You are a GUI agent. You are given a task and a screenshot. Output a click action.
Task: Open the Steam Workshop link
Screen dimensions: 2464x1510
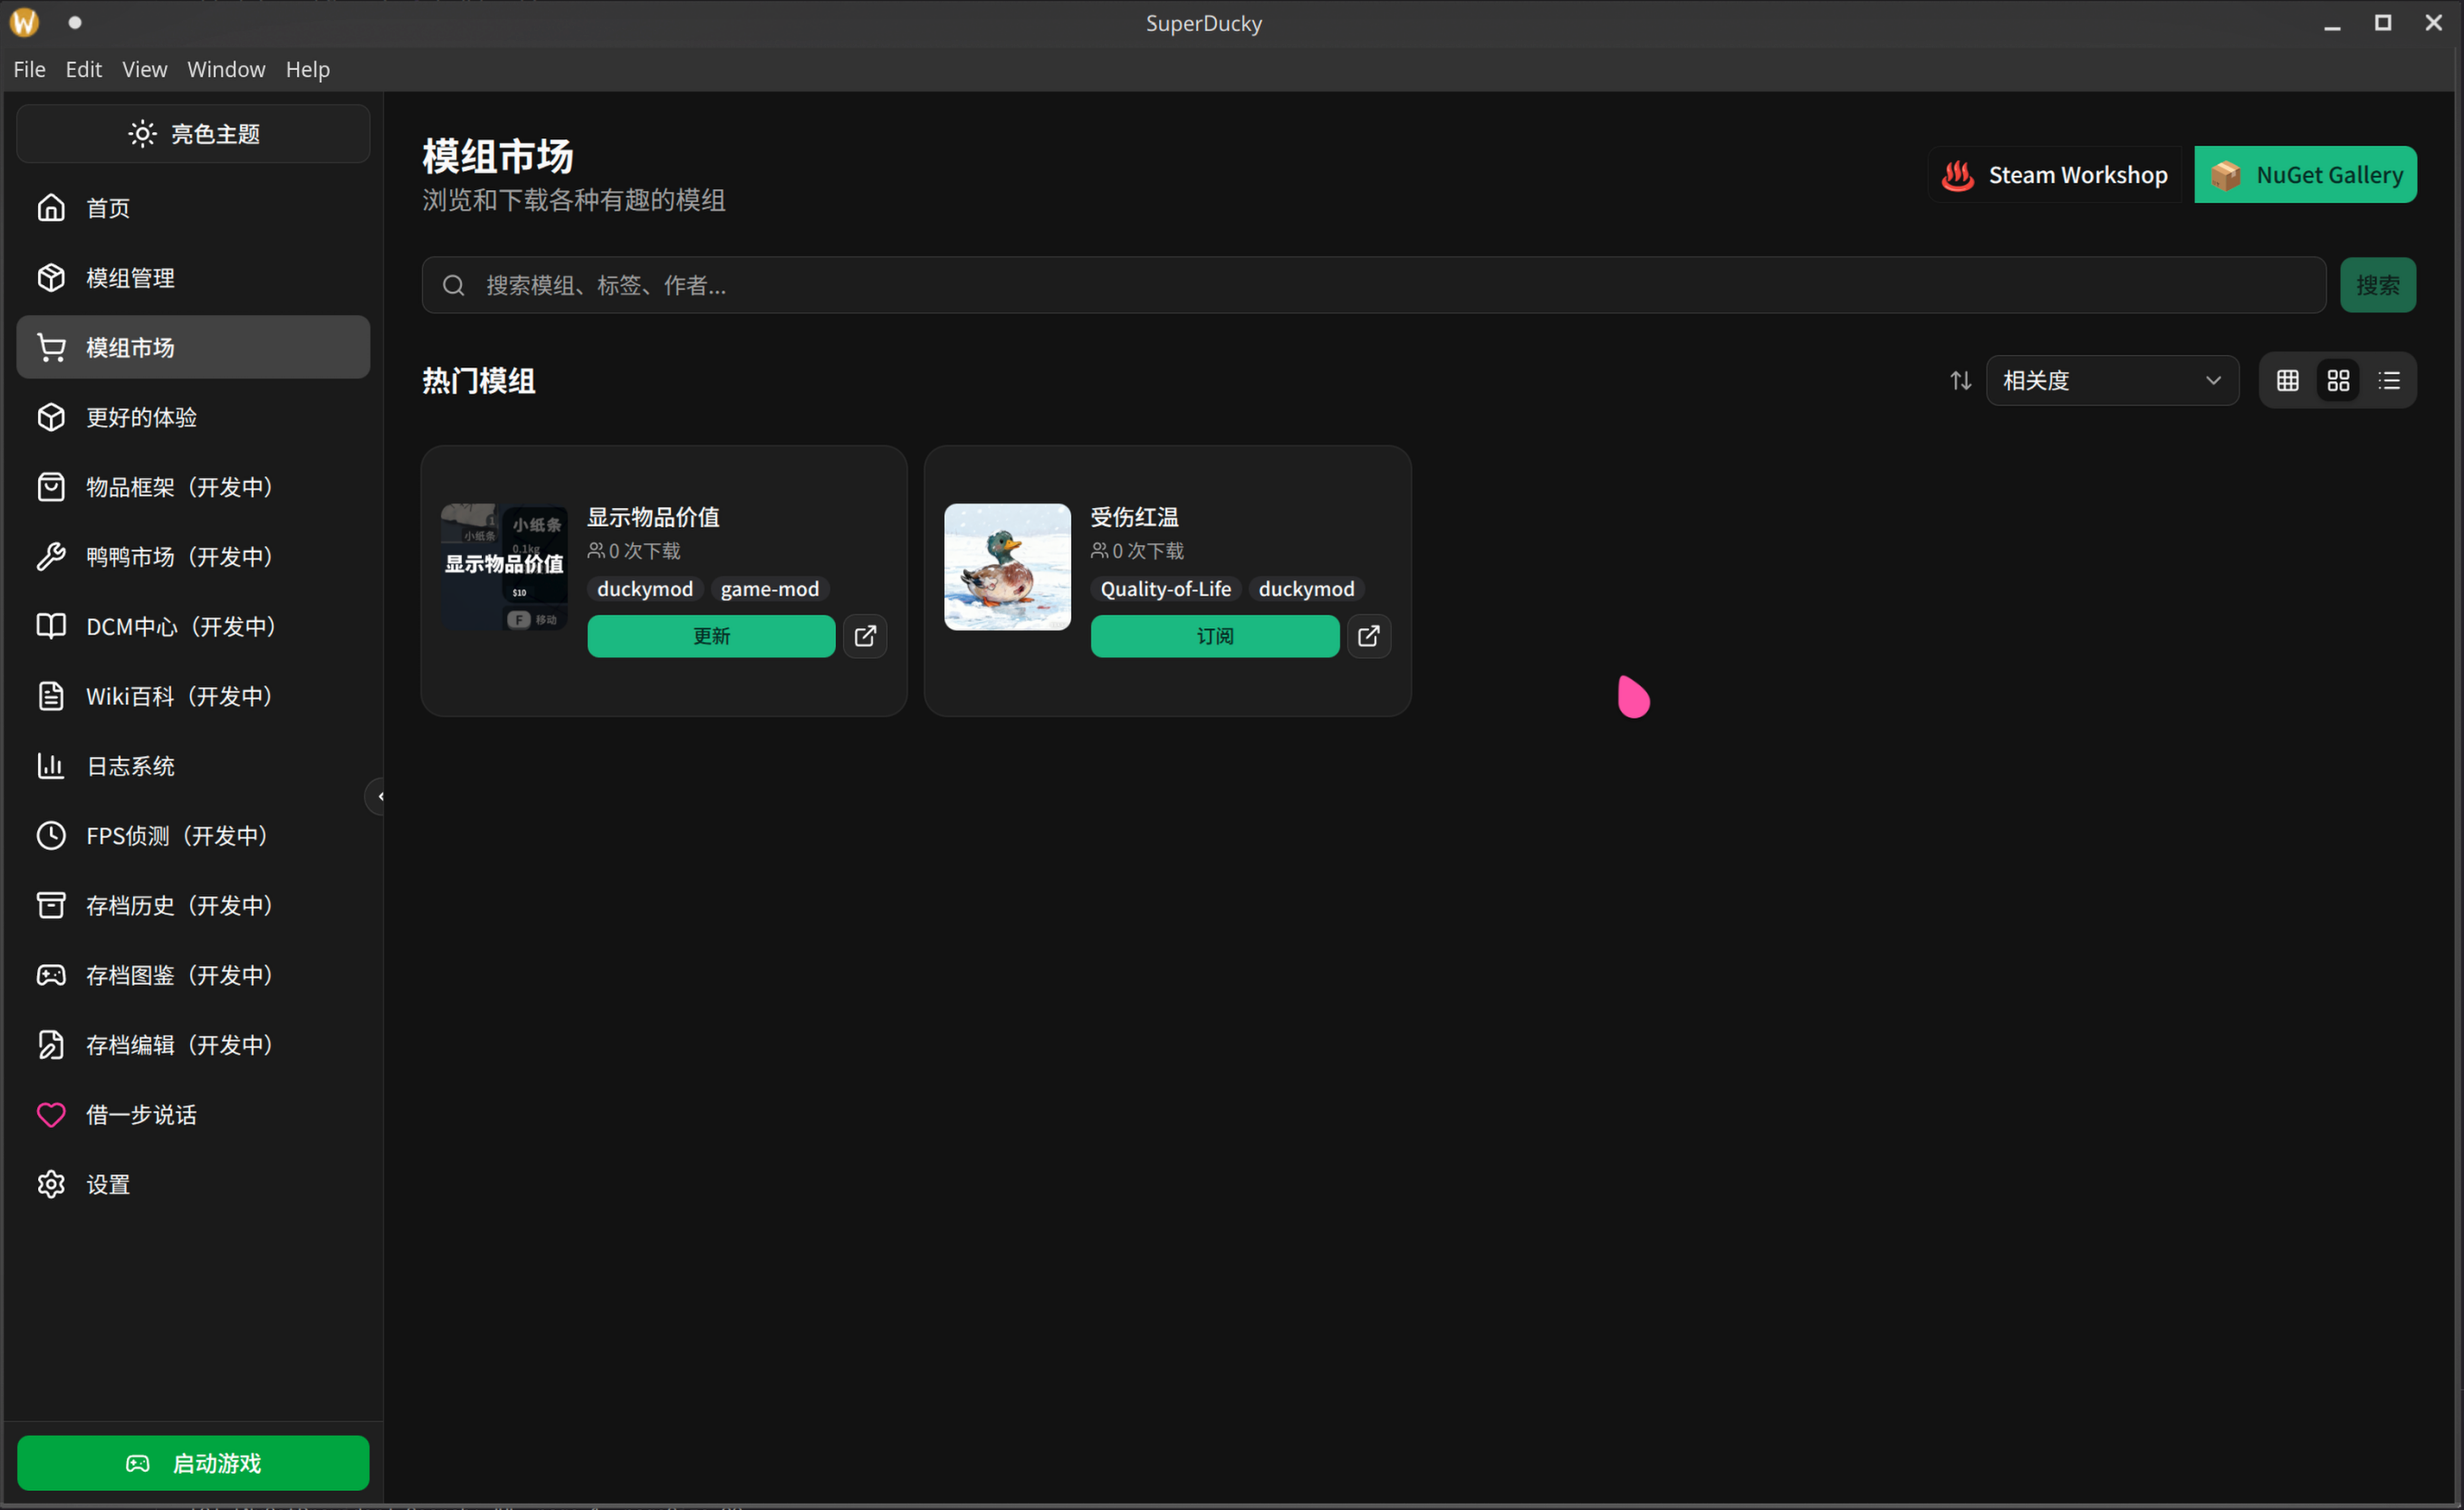2055,174
